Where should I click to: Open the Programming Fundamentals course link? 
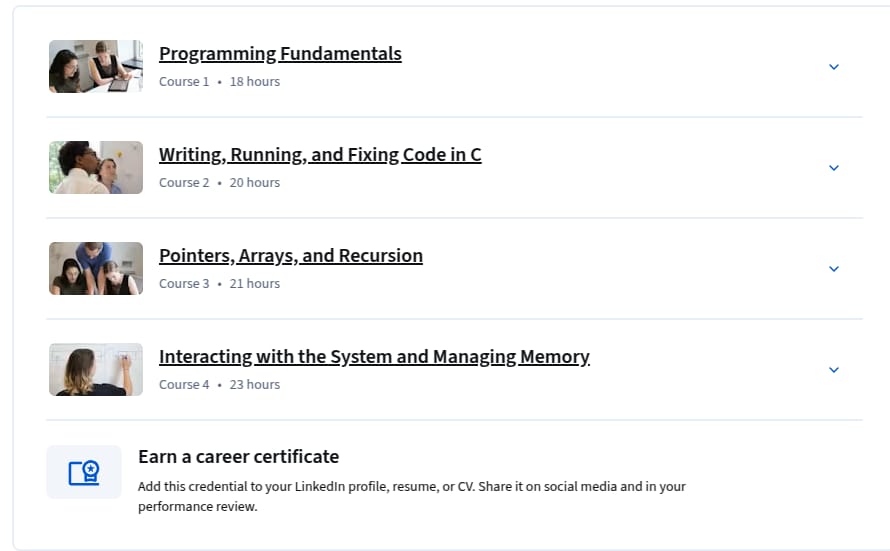tap(280, 53)
